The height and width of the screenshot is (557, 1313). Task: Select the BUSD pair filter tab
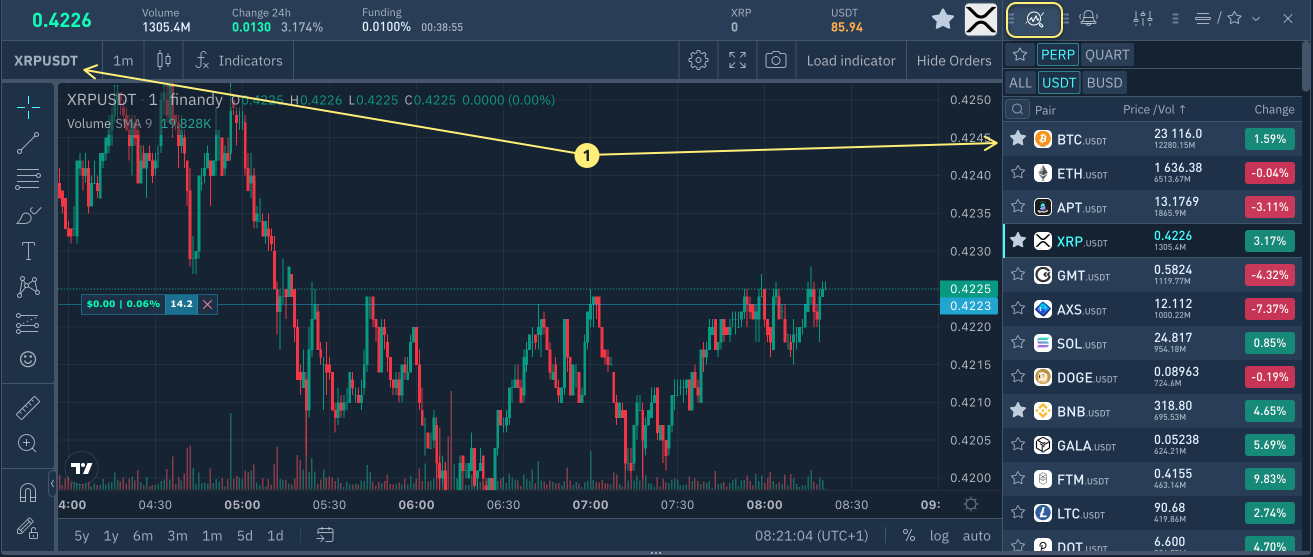point(1104,82)
